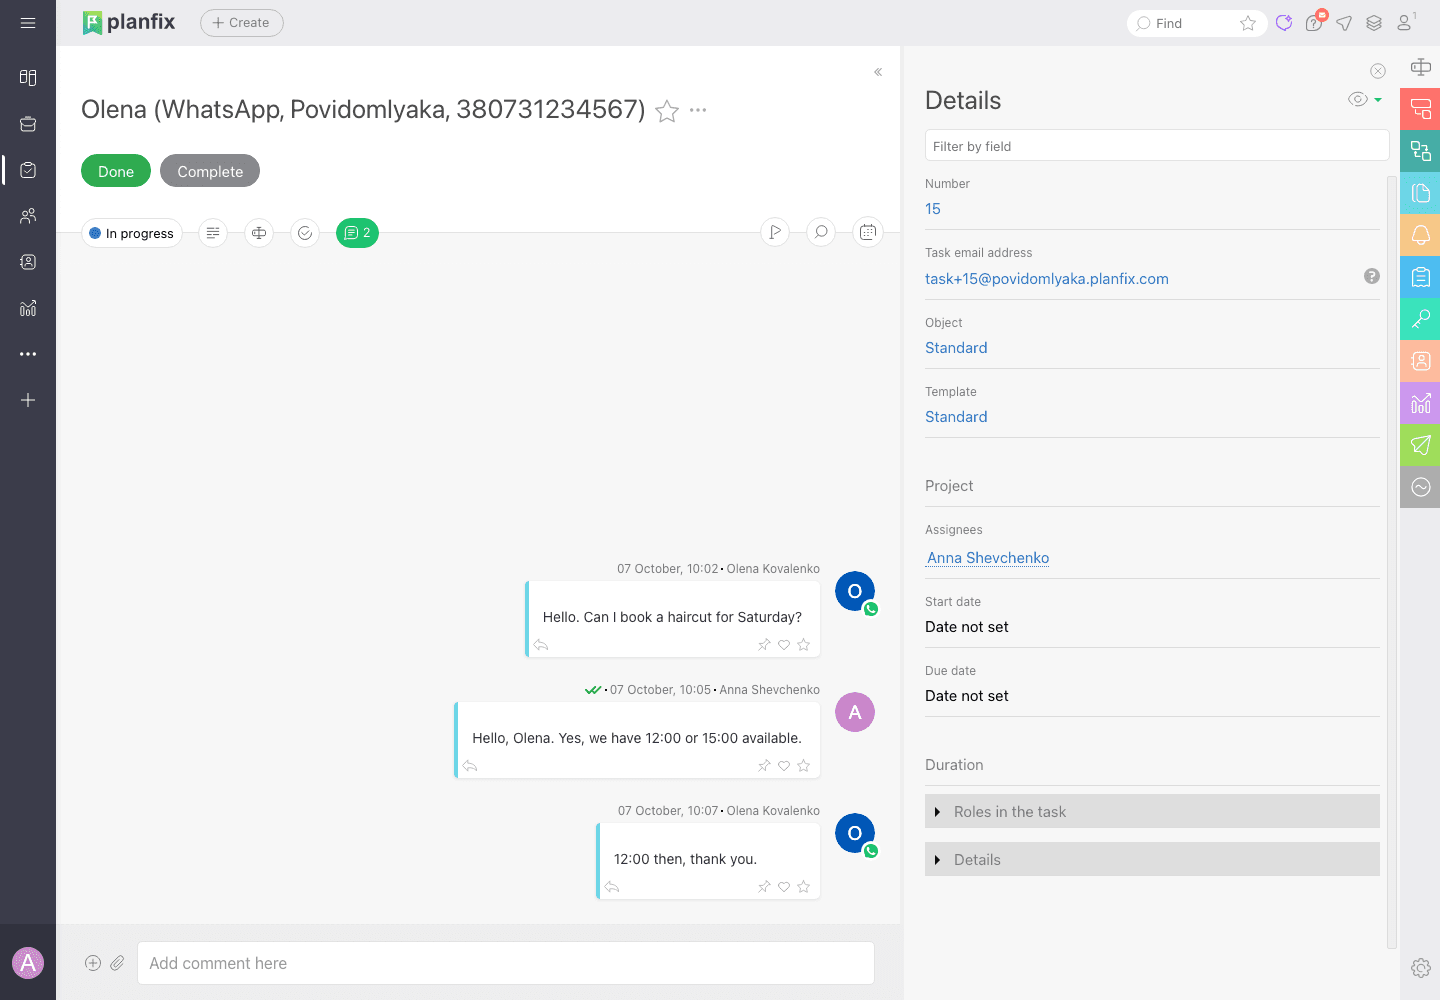Star the Olena task title

point(667,111)
